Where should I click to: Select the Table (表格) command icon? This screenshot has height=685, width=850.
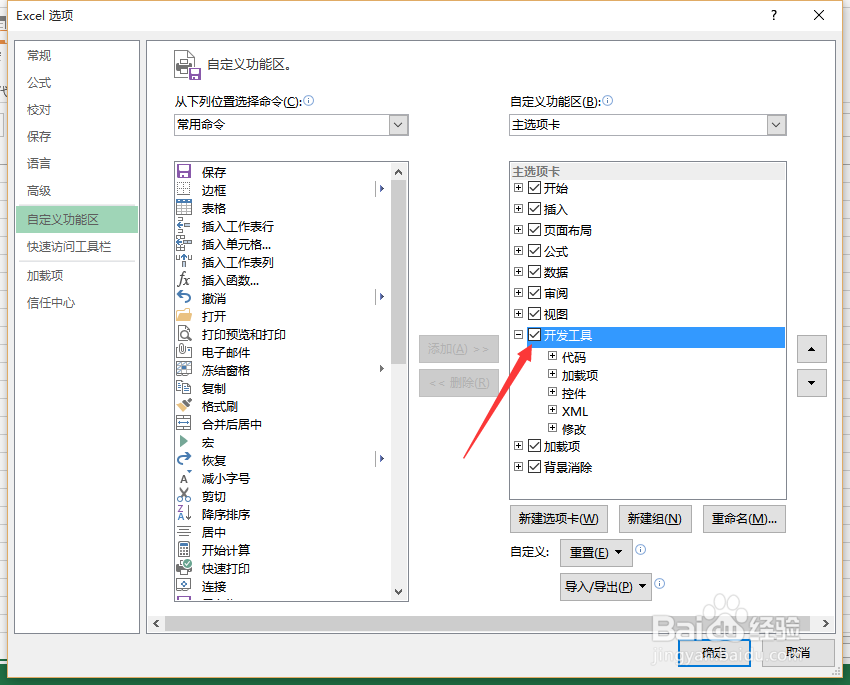[184, 207]
